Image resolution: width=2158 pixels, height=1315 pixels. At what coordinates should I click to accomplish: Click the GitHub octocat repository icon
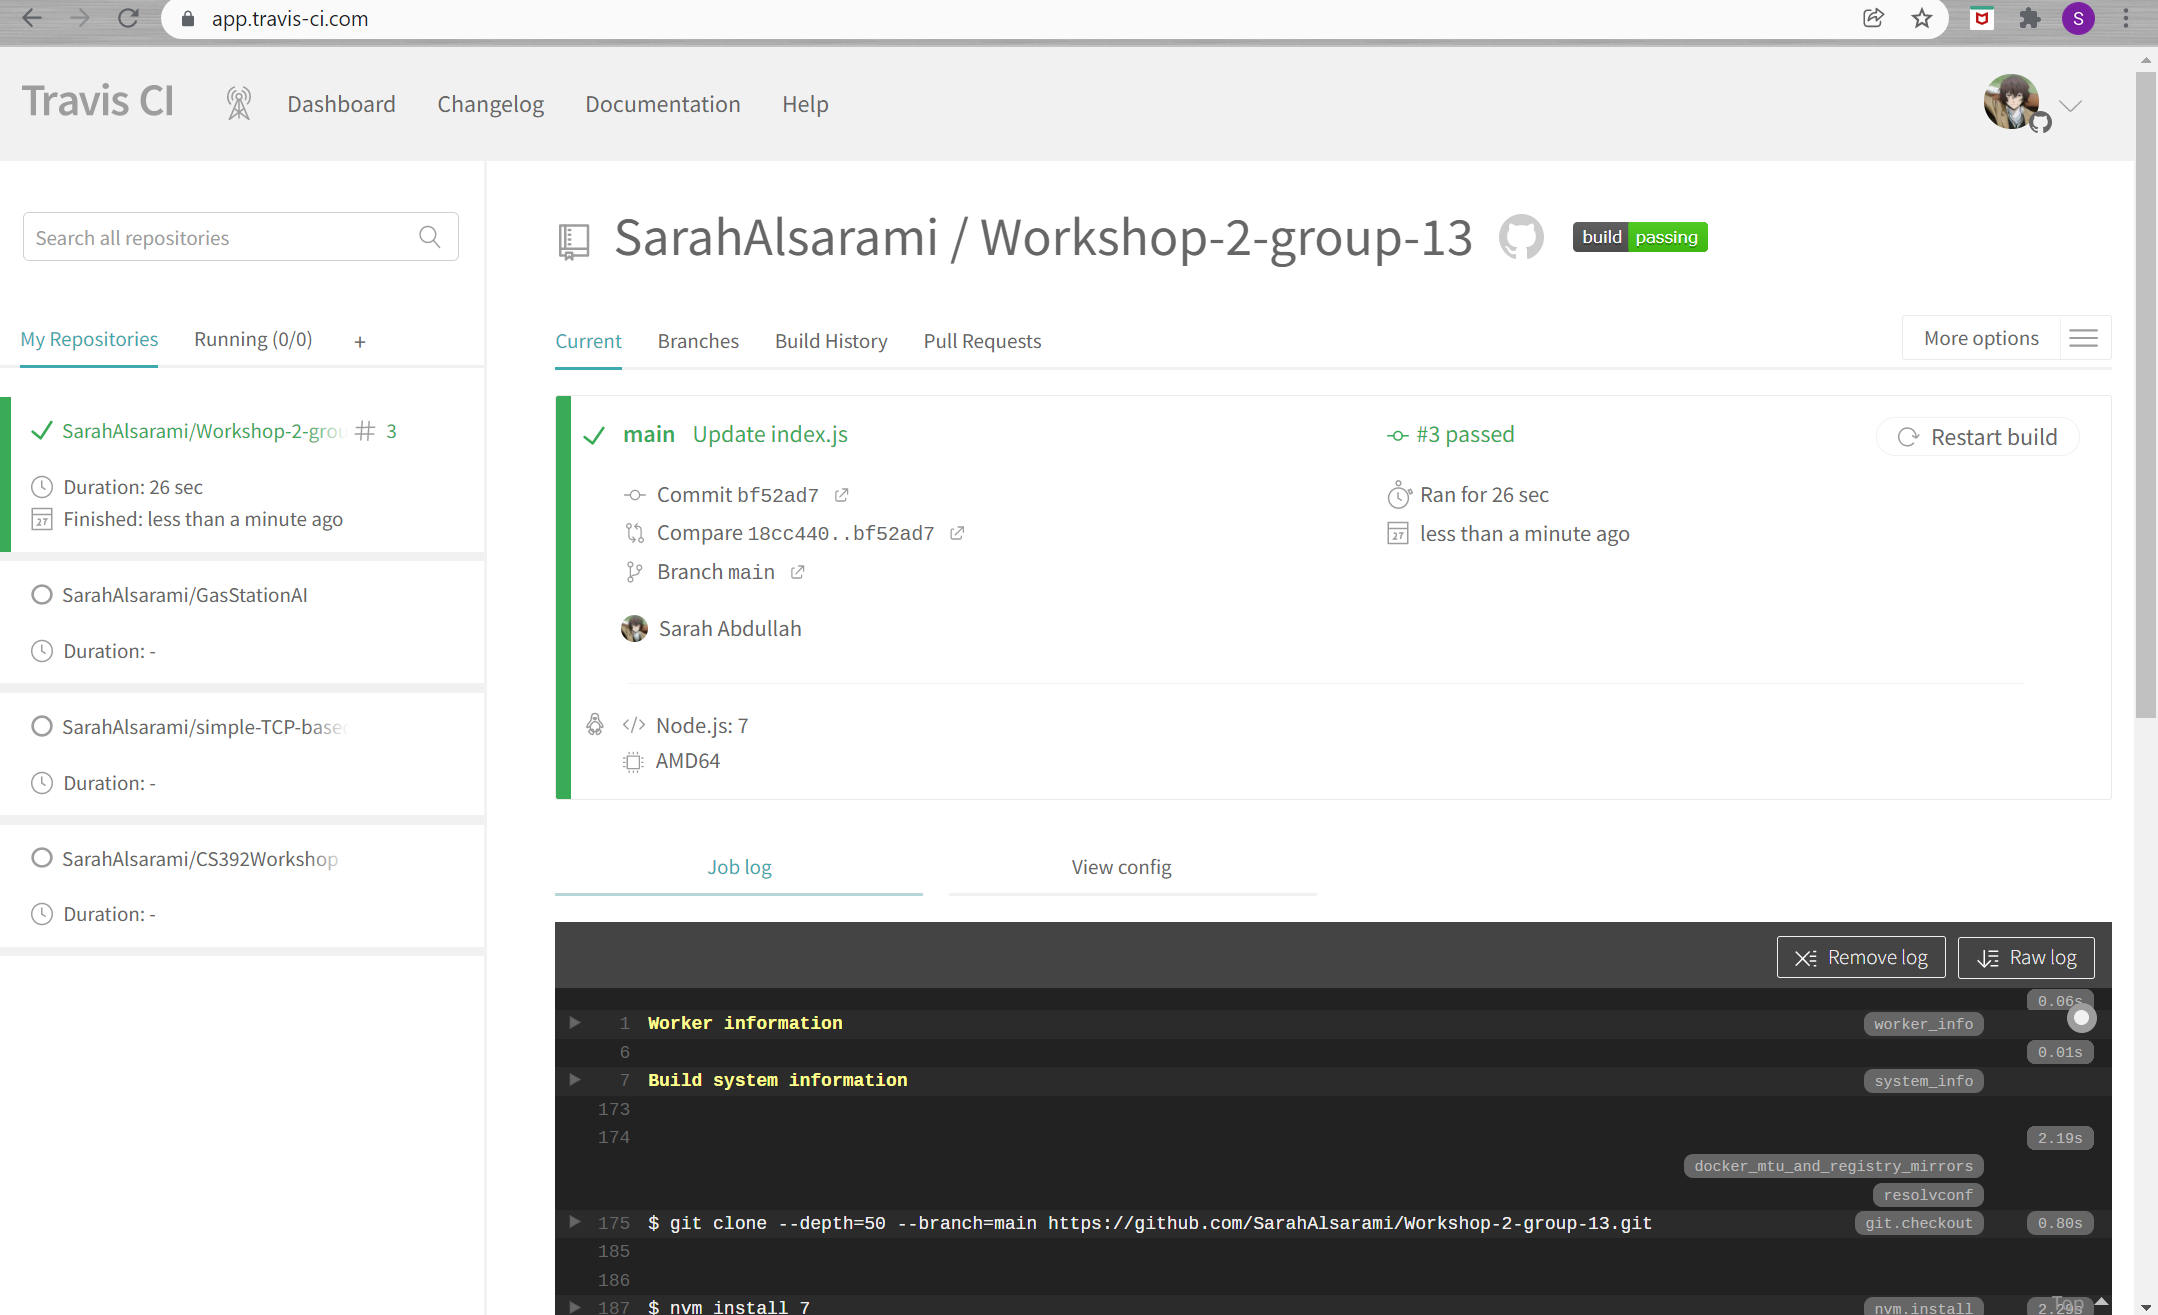(x=1521, y=237)
